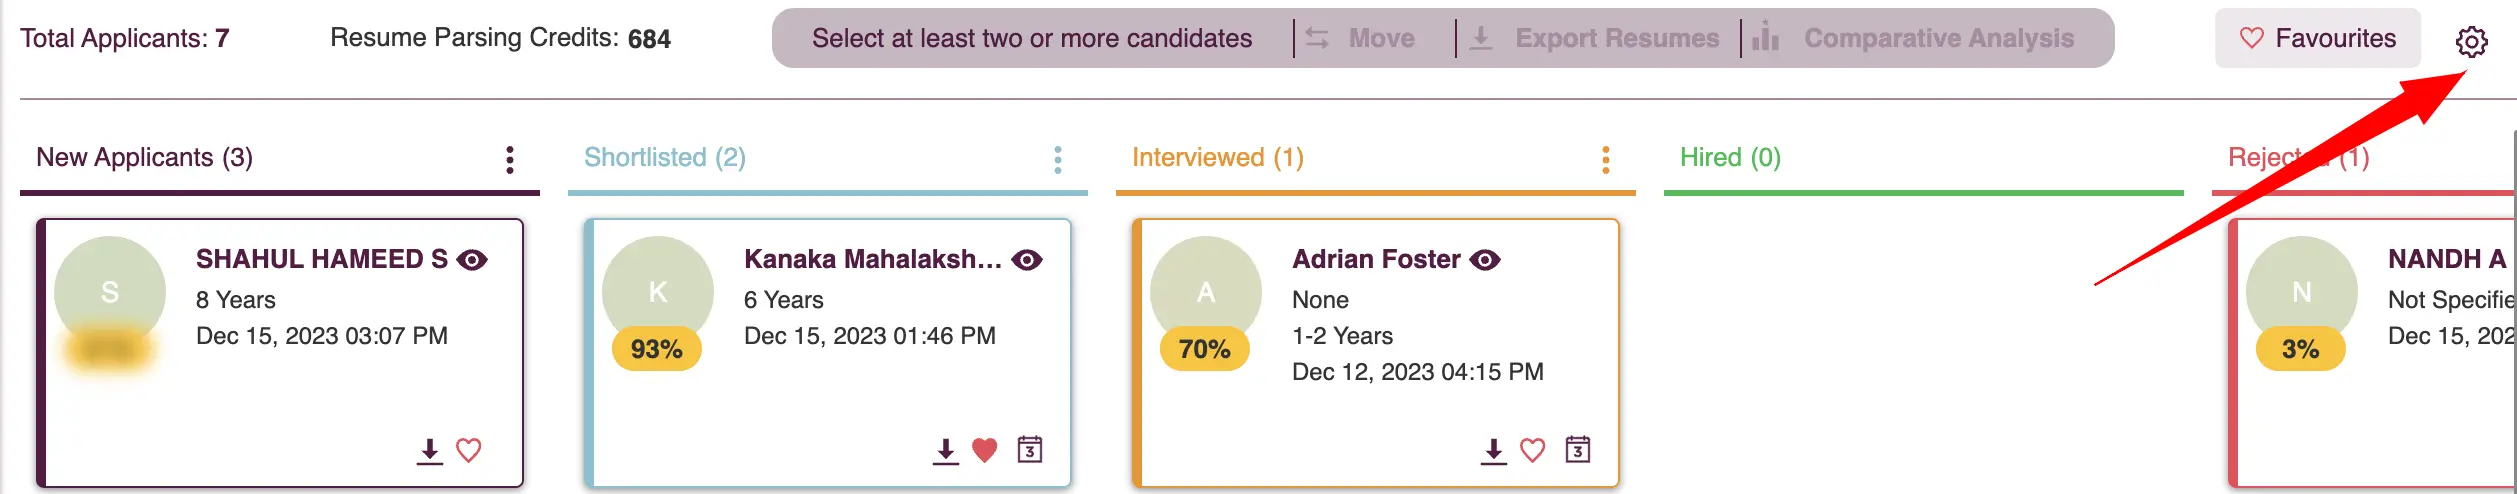The image size is (2517, 494).
Task: Open calendar icon on Adrian Foster's card
Action: (x=1578, y=449)
